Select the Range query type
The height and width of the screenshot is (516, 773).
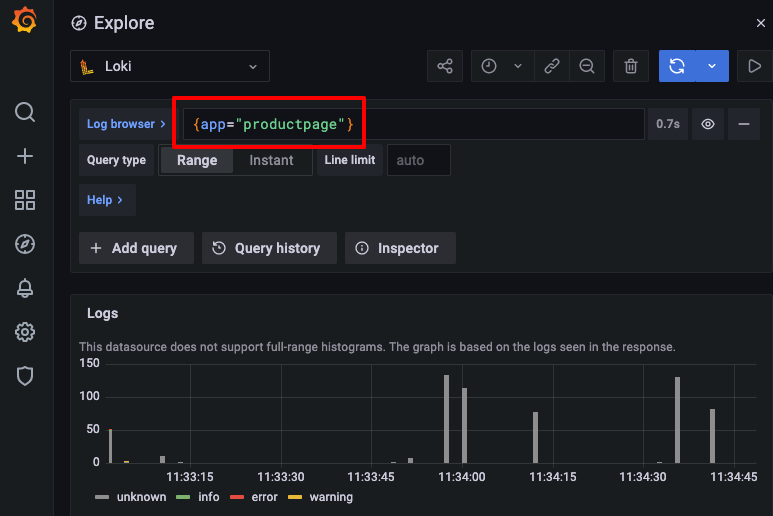click(197, 160)
